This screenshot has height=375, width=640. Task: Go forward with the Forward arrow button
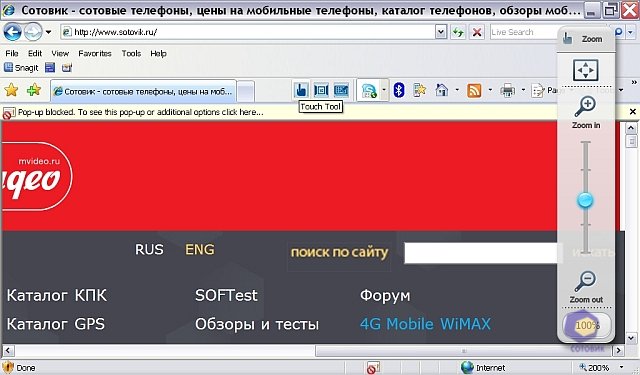pyautogui.click(x=33, y=32)
